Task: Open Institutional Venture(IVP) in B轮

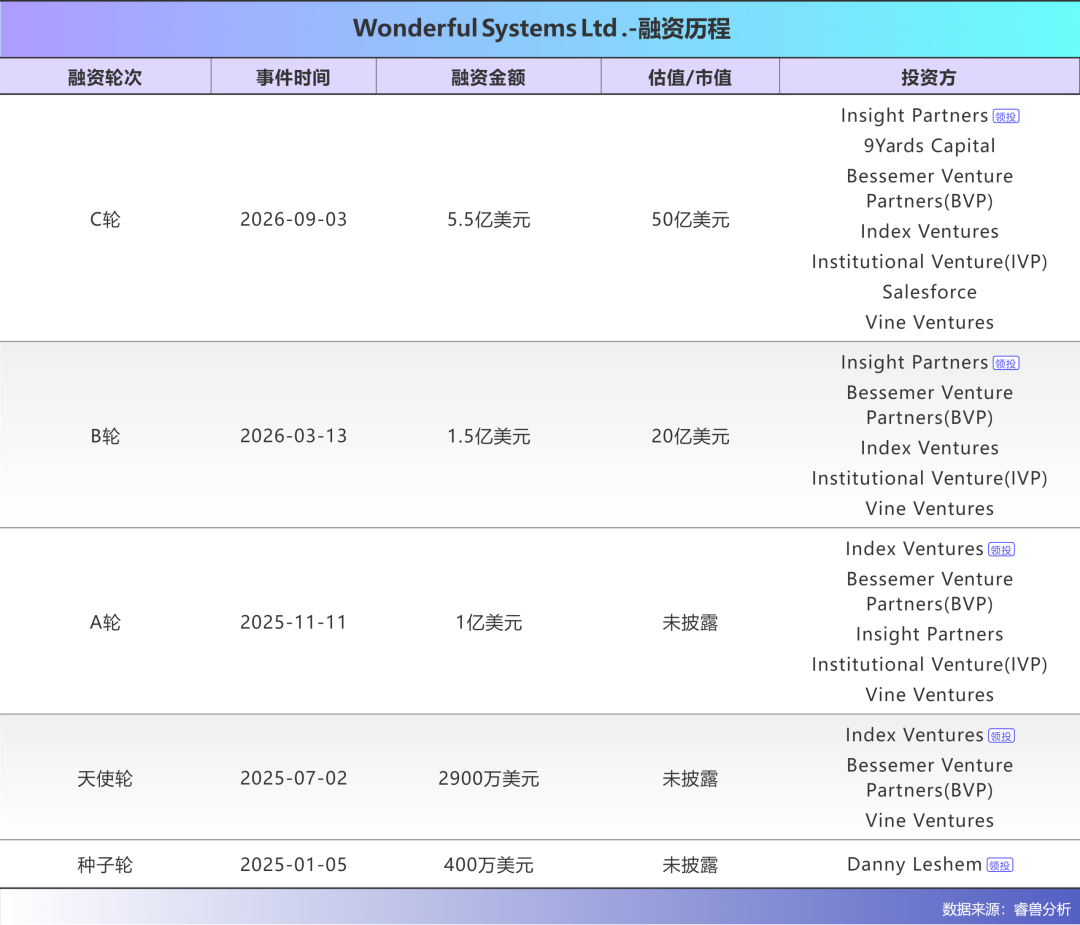Action: tap(929, 478)
